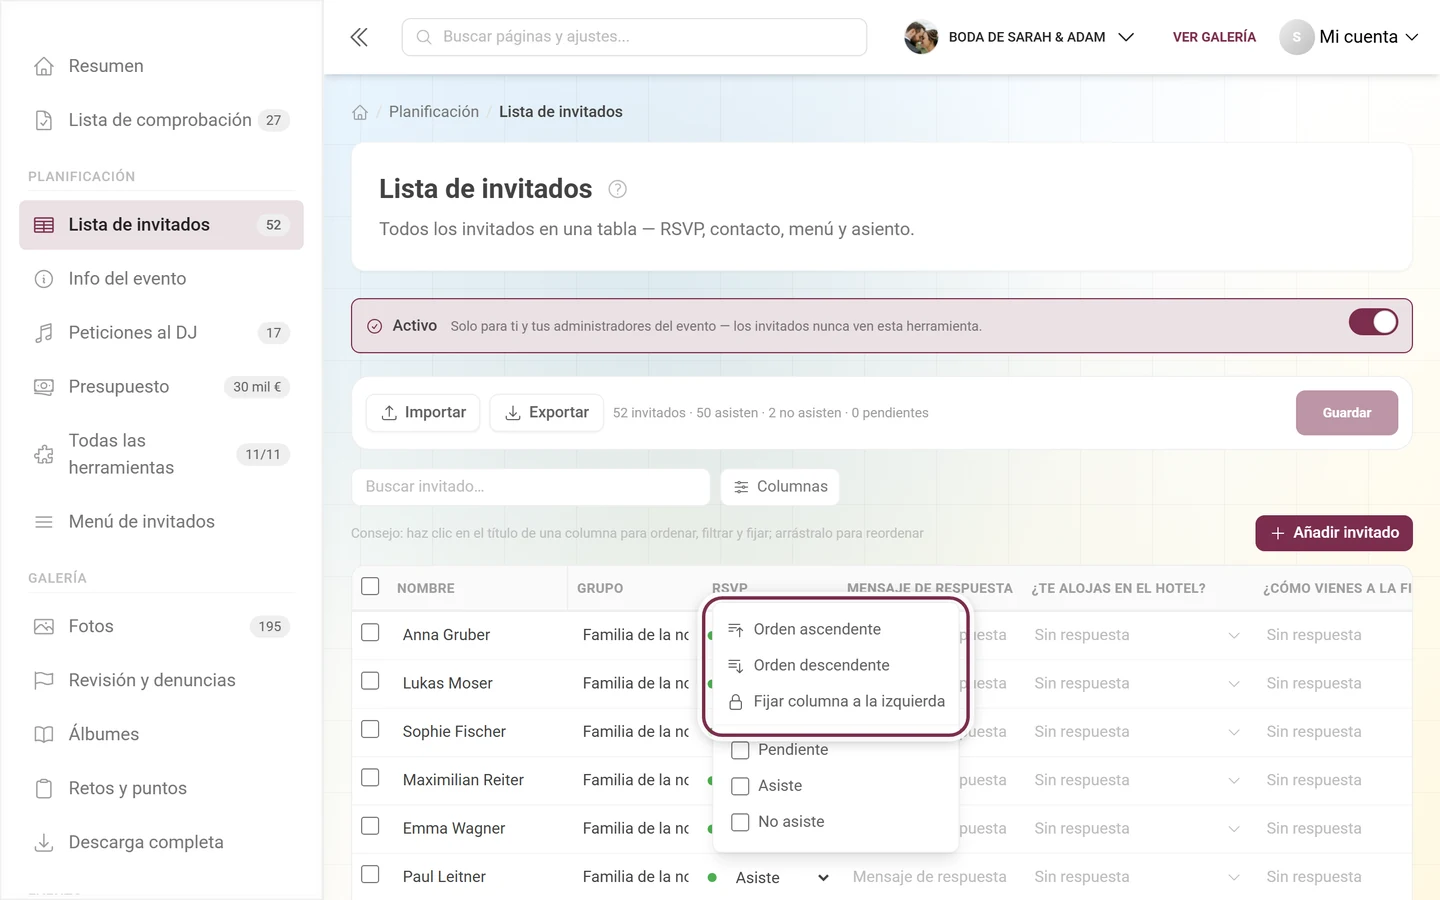Open the Boda de Sarah & Adam dropdown
This screenshot has width=1440, height=900.
(1020, 37)
